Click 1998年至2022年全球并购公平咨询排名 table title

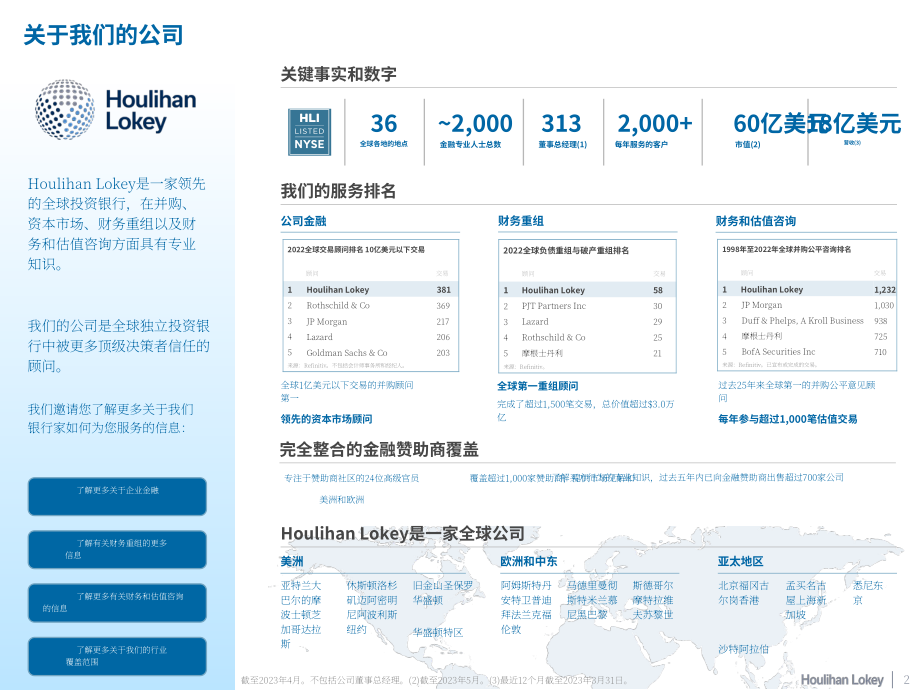[x=786, y=249]
